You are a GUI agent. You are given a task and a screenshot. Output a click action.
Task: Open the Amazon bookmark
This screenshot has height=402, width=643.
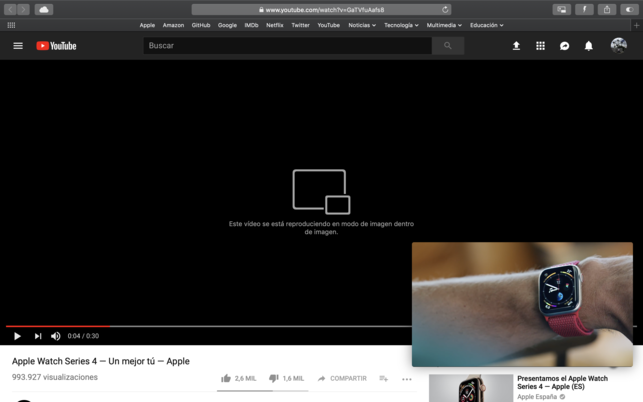173,25
